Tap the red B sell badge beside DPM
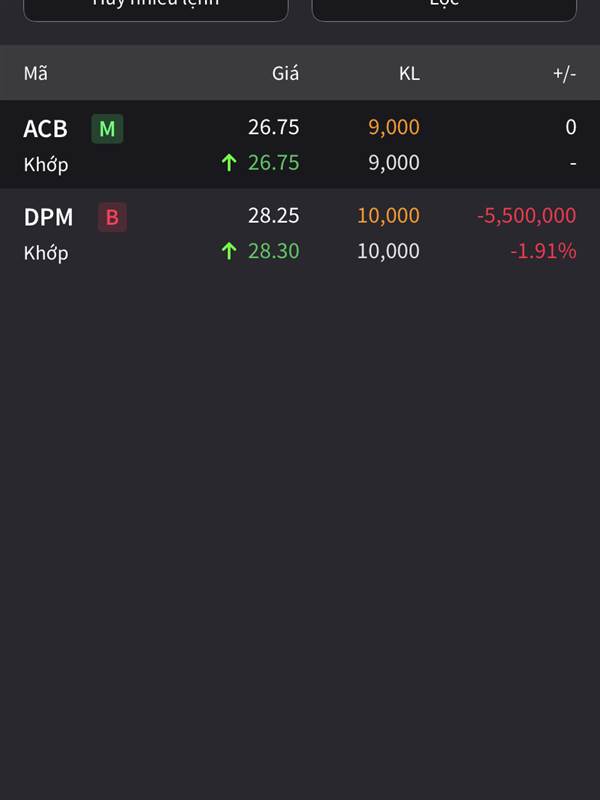This screenshot has width=600, height=800. (x=112, y=217)
